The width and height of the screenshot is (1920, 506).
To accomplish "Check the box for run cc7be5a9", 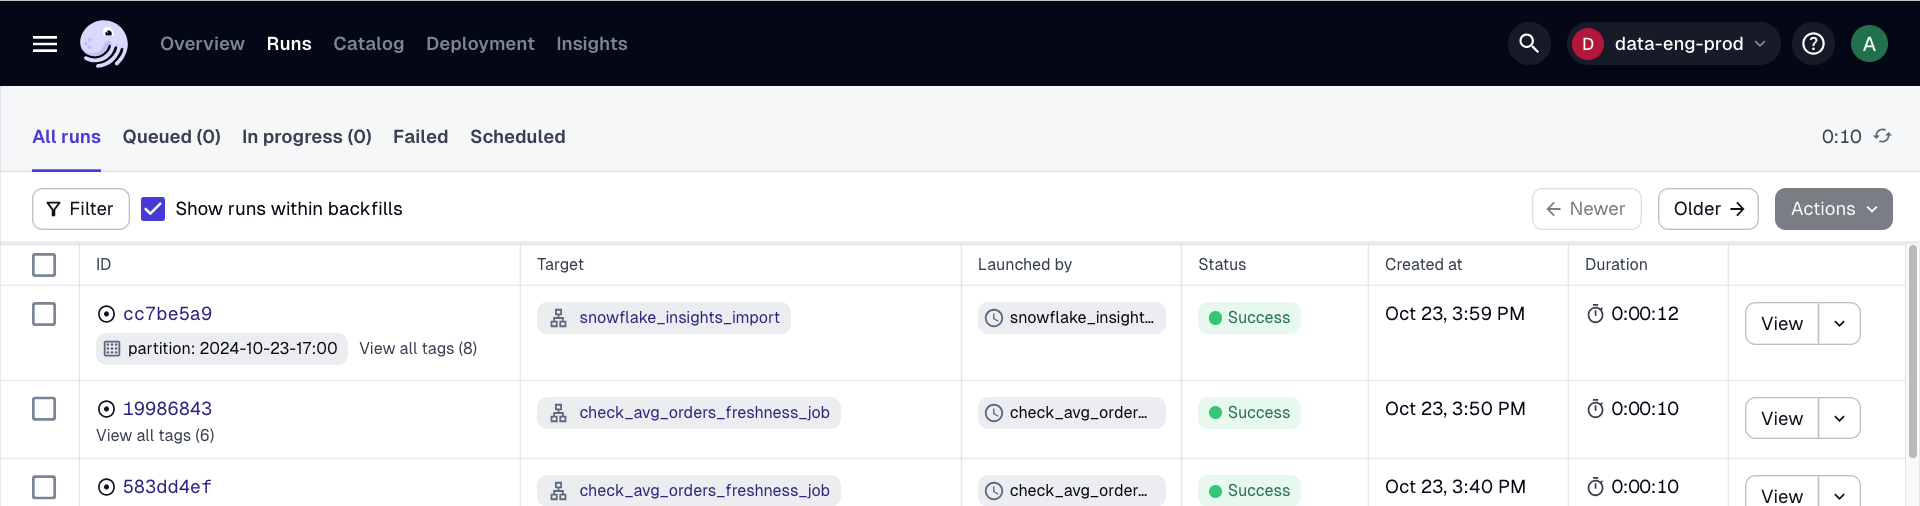I will pos(44,314).
